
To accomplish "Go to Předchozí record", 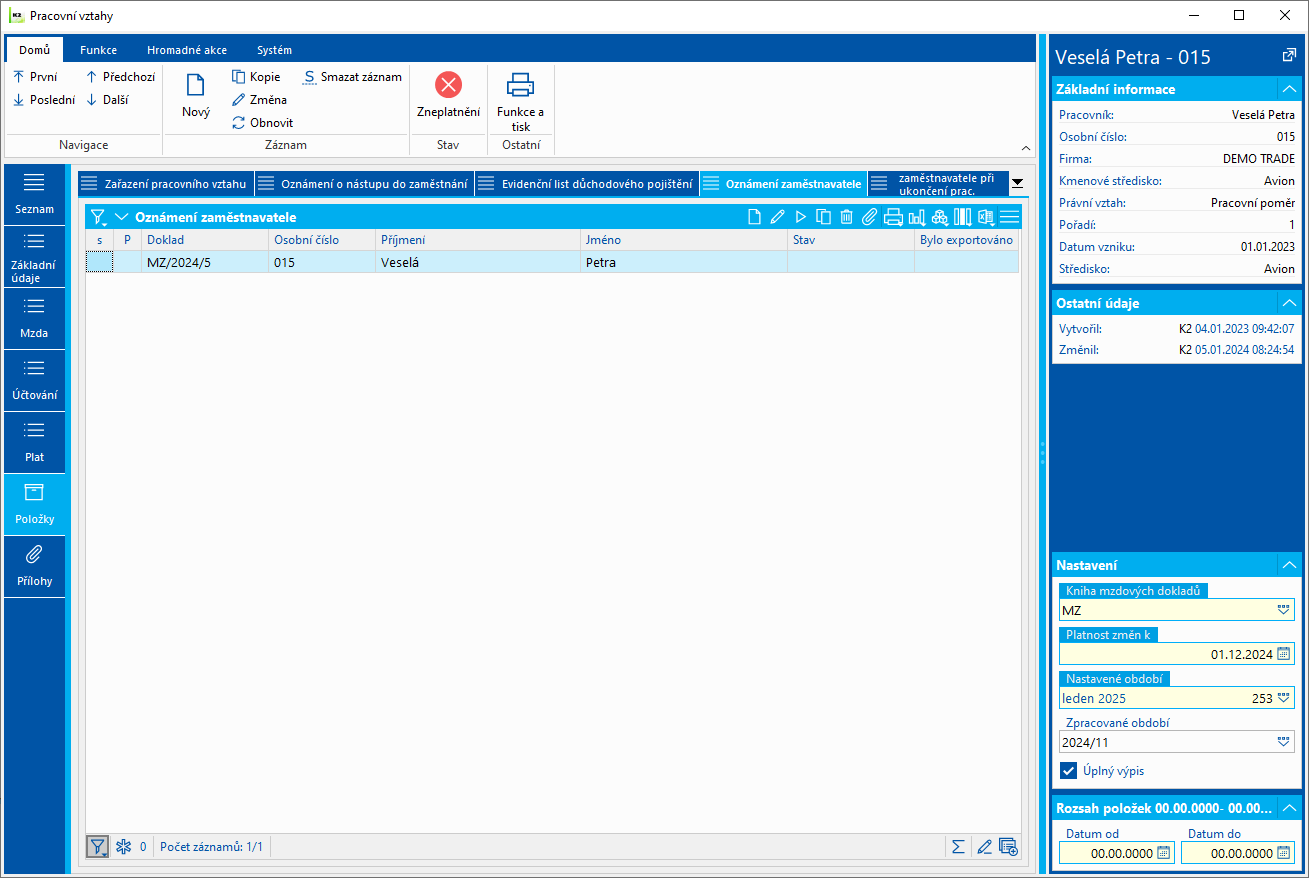I will pyautogui.click(x=120, y=77).
